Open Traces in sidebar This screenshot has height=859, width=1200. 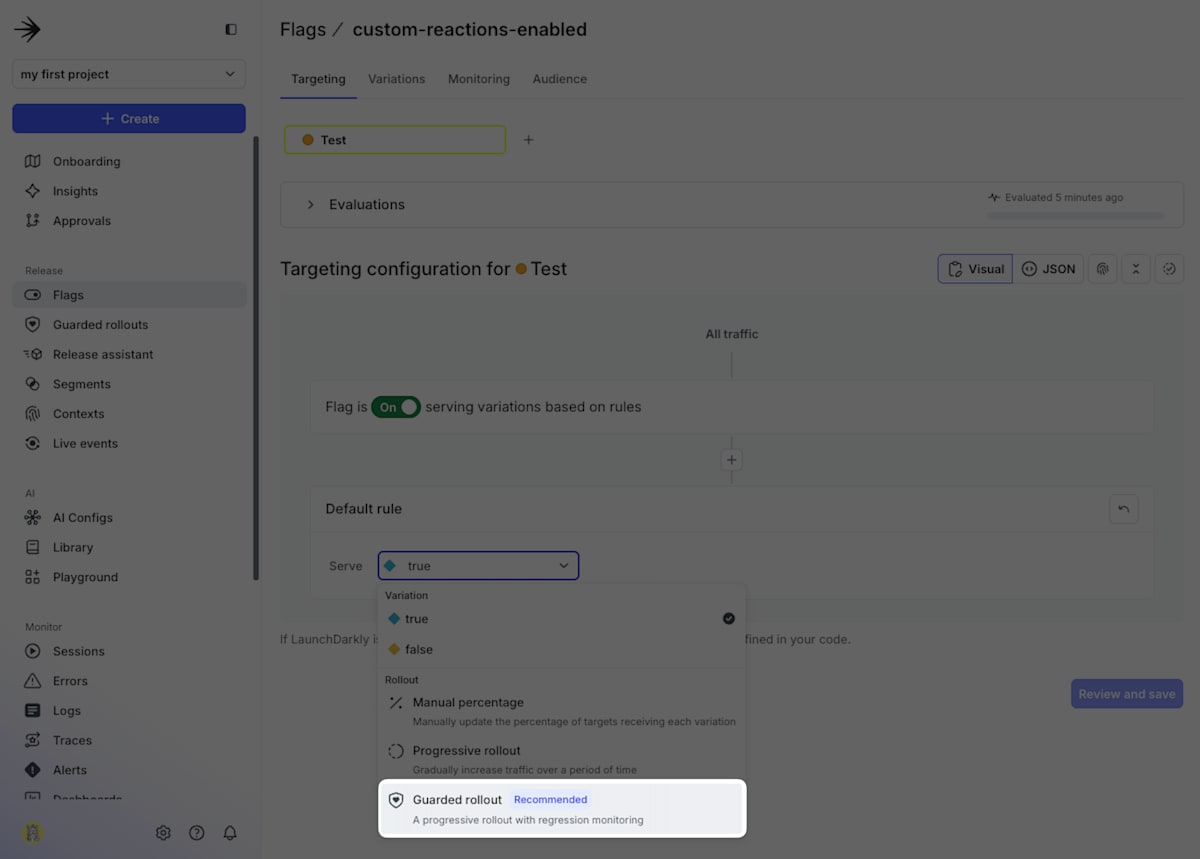pos(129,740)
